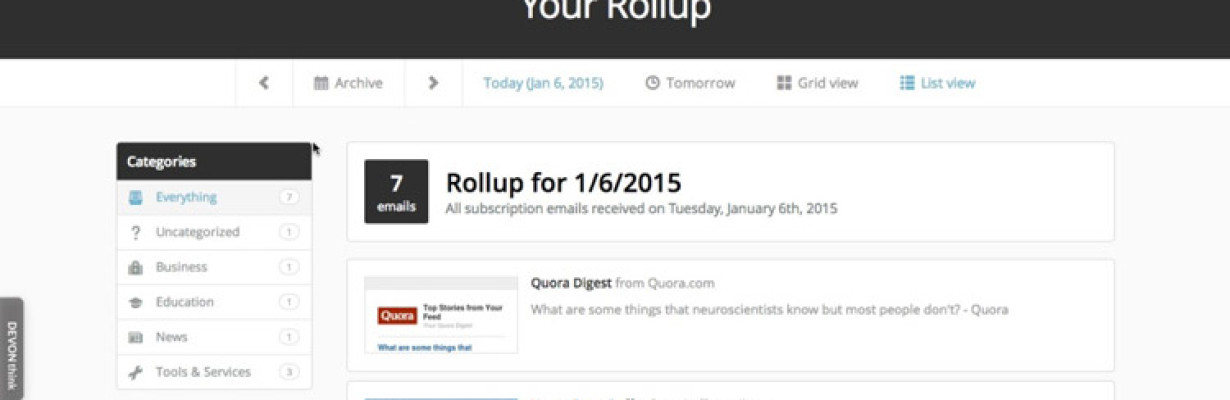The image size is (1230, 400).
Task: Click the clock icon beside Tomorrow
Action: click(x=652, y=83)
